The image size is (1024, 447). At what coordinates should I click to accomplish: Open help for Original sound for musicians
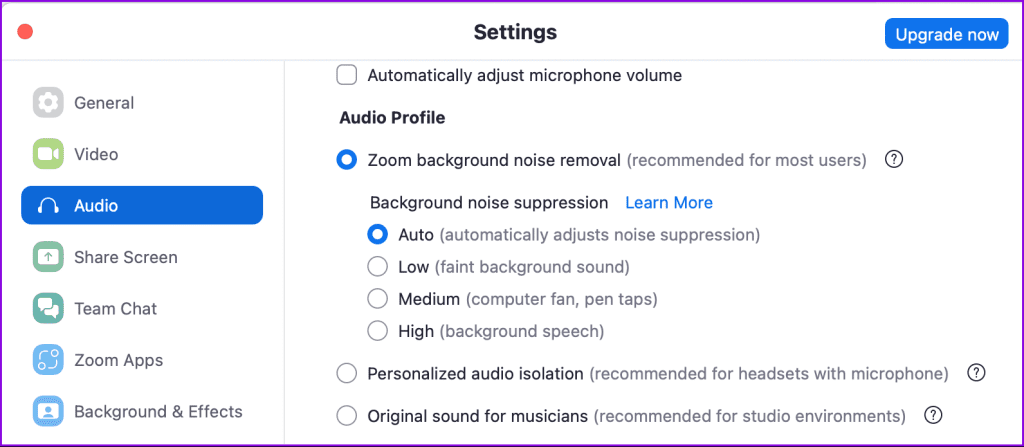[x=934, y=414]
